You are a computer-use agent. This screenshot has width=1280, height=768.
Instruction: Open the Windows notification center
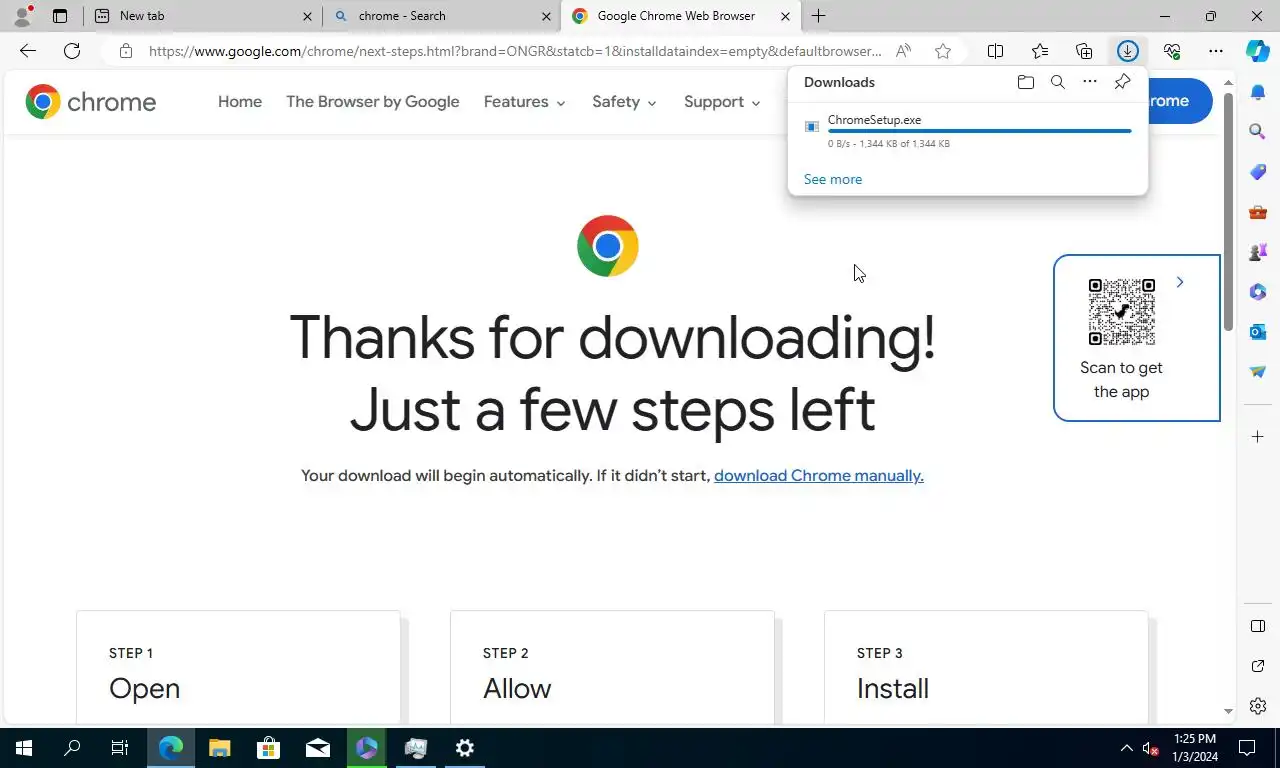[x=1247, y=748]
